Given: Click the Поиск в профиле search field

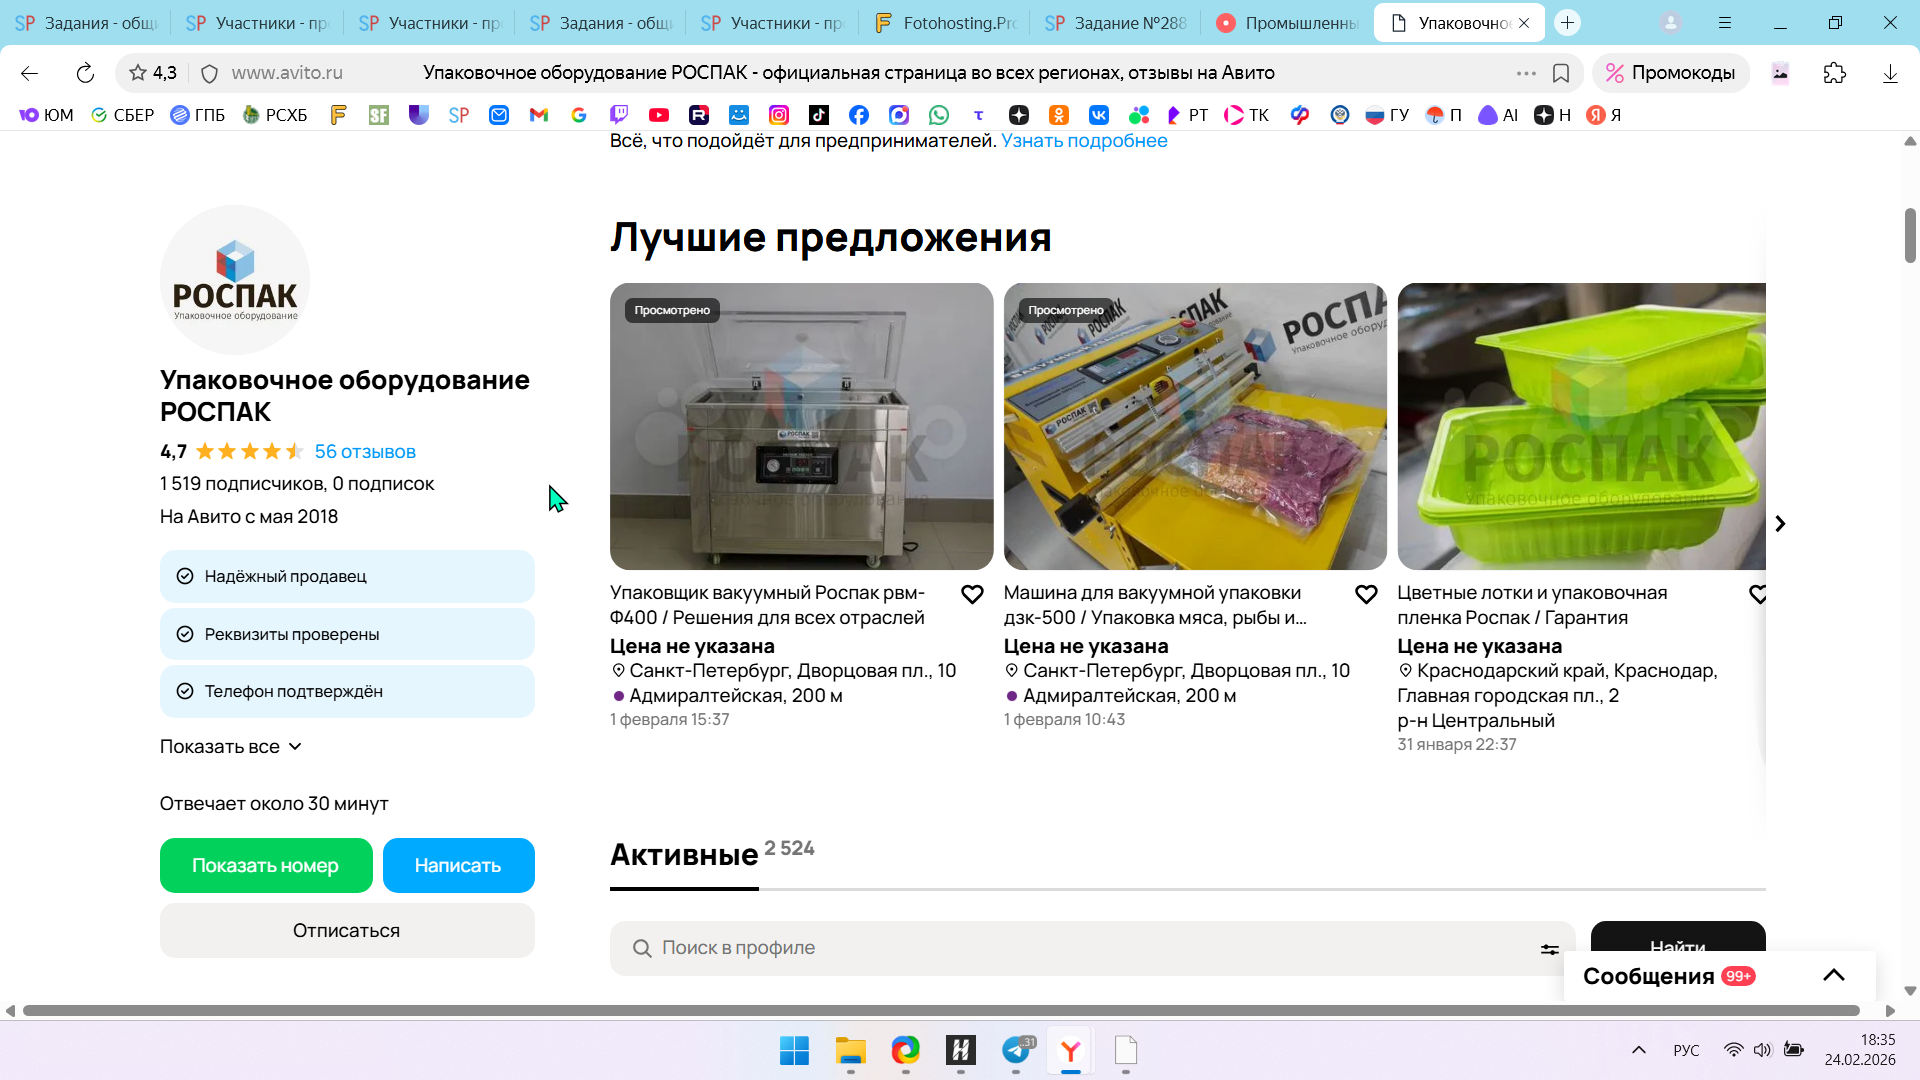Looking at the screenshot, I should click(x=1080, y=948).
